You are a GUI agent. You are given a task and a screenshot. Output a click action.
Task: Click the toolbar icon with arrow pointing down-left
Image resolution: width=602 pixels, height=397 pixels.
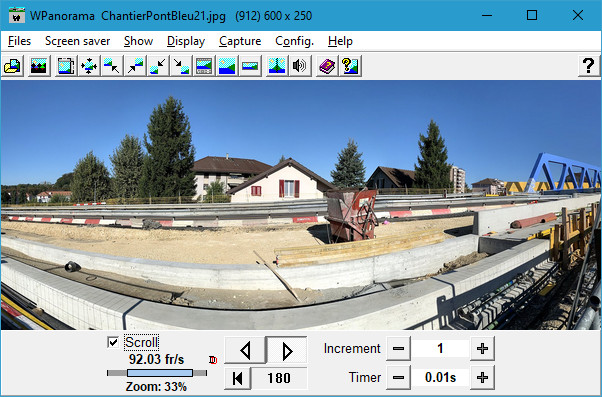(x=158, y=66)
